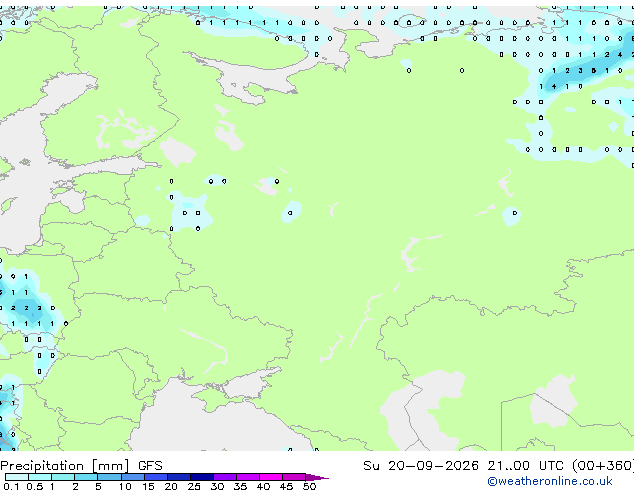
Task: Click the legend swatch between 1 and 2
Action: click(x=63, y=477)
